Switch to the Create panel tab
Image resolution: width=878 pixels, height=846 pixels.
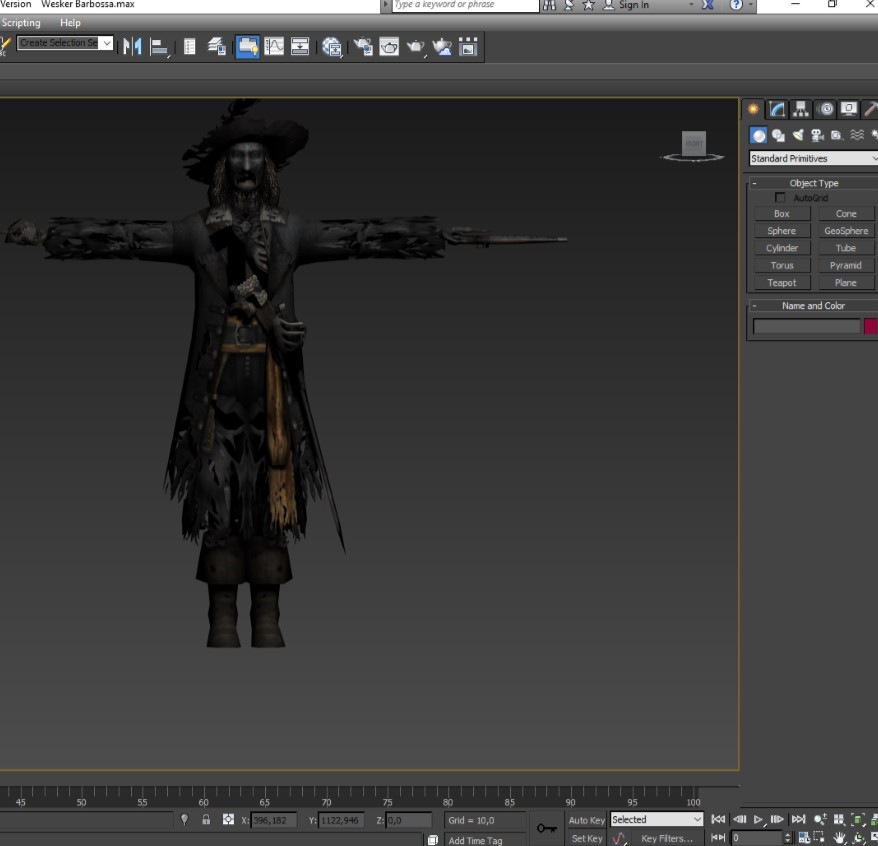[x=753, y=109]
